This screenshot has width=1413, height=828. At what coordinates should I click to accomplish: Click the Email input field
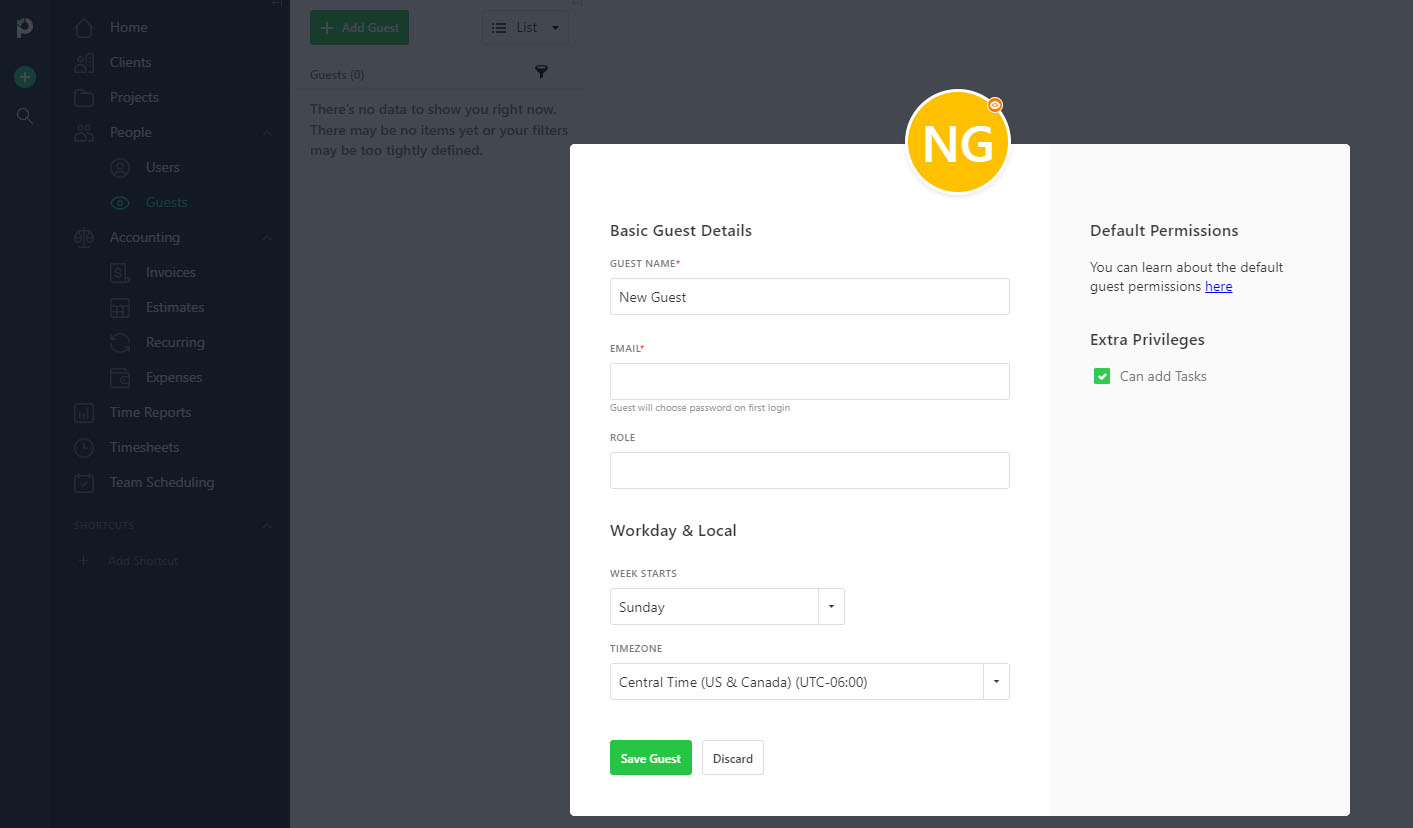coord(809,381)
